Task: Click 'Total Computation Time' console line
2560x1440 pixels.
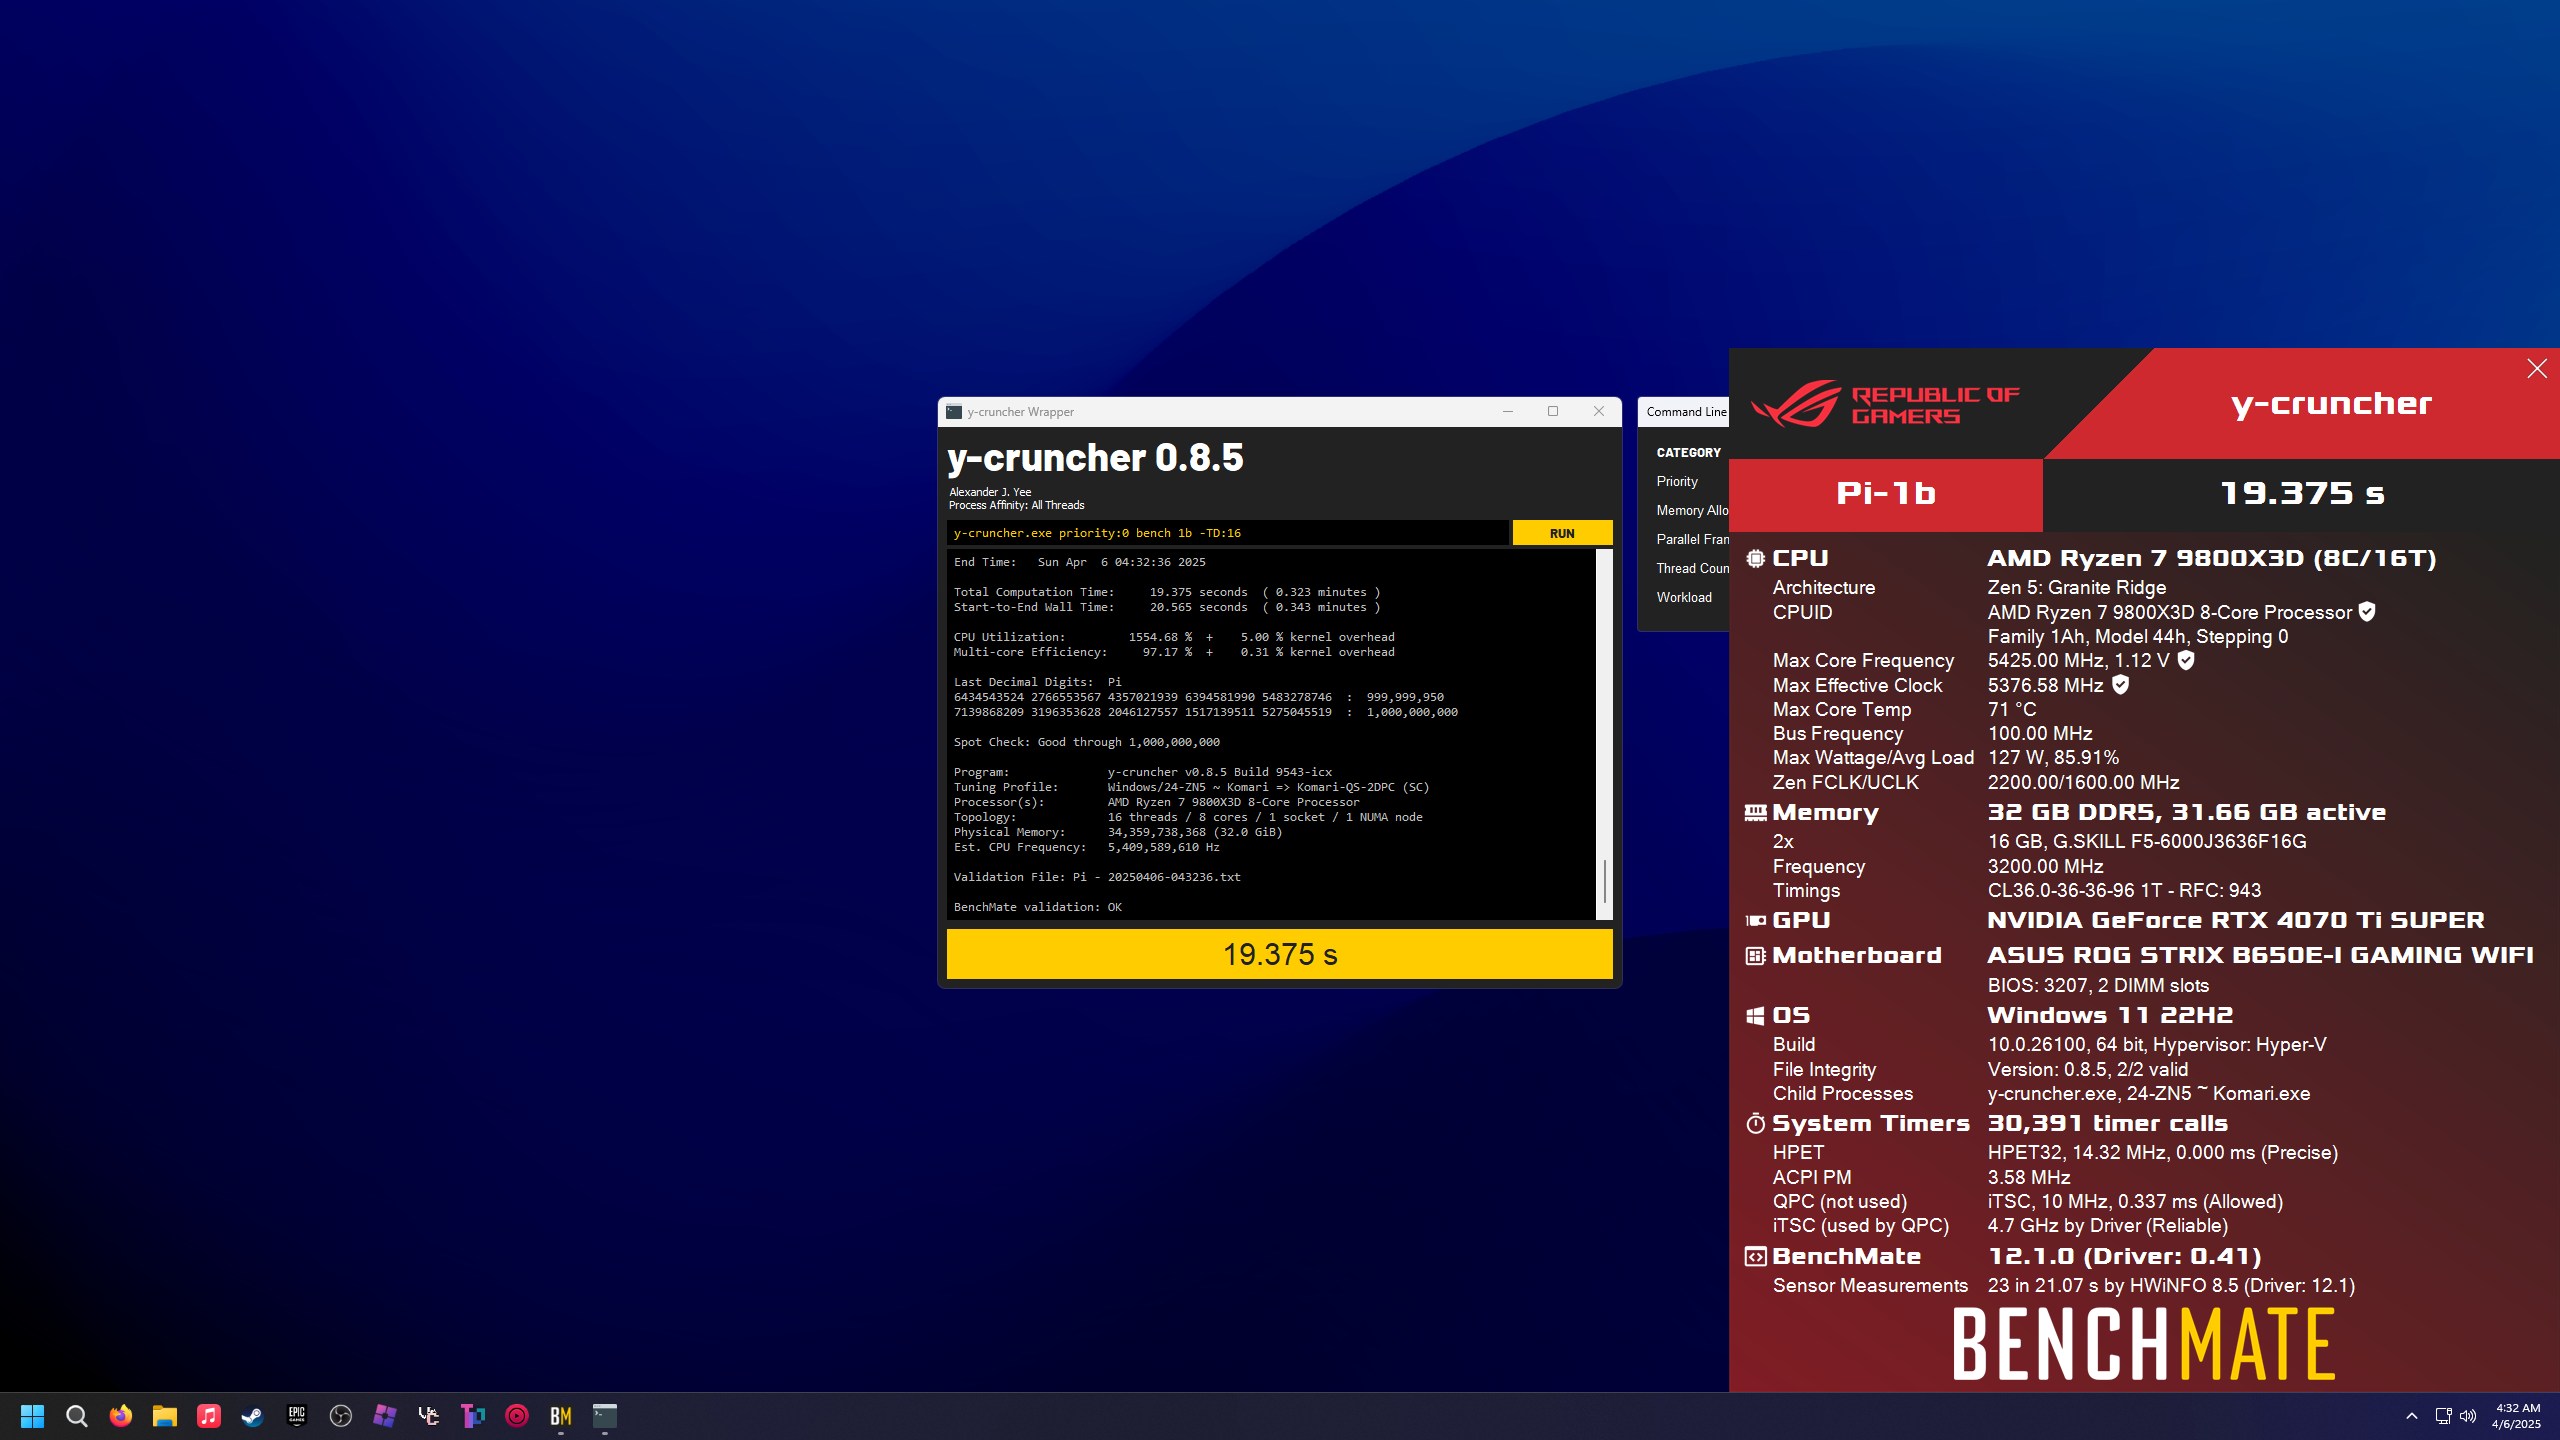Action: point(1167,592)
